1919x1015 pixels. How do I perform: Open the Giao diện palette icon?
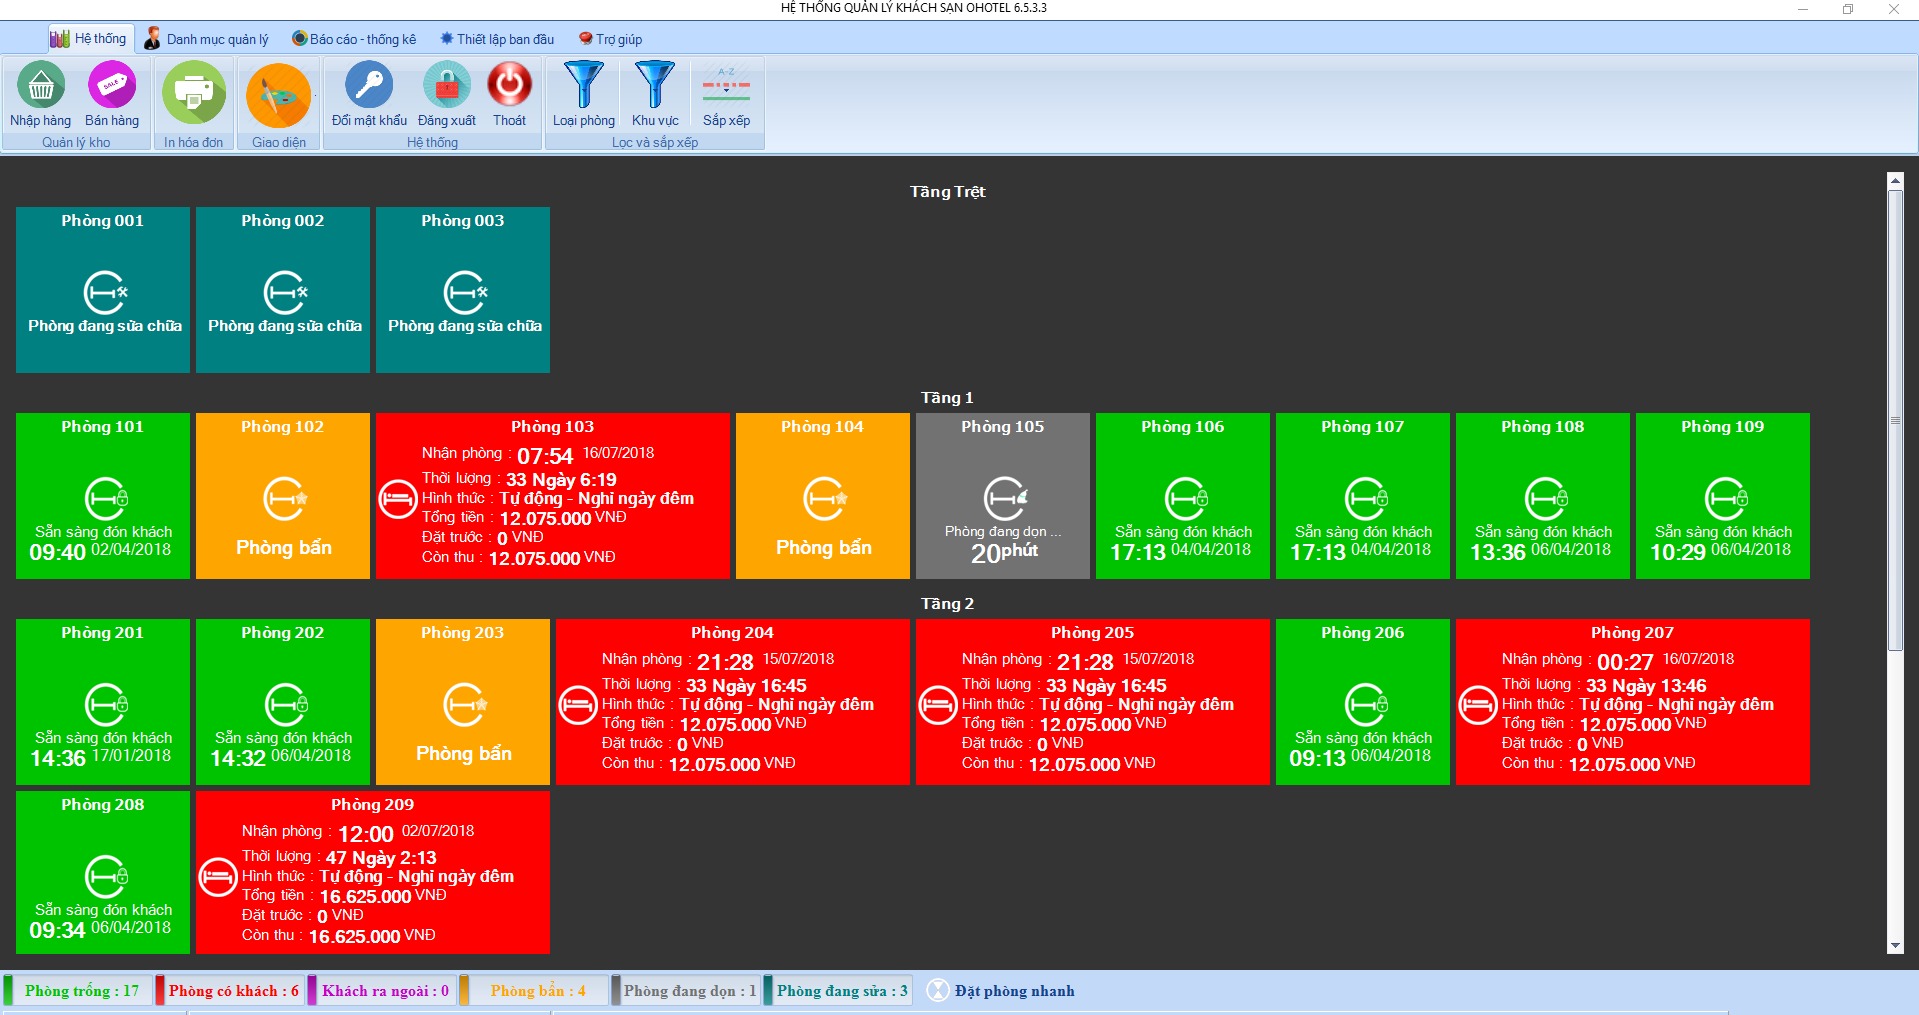point(279,95)
